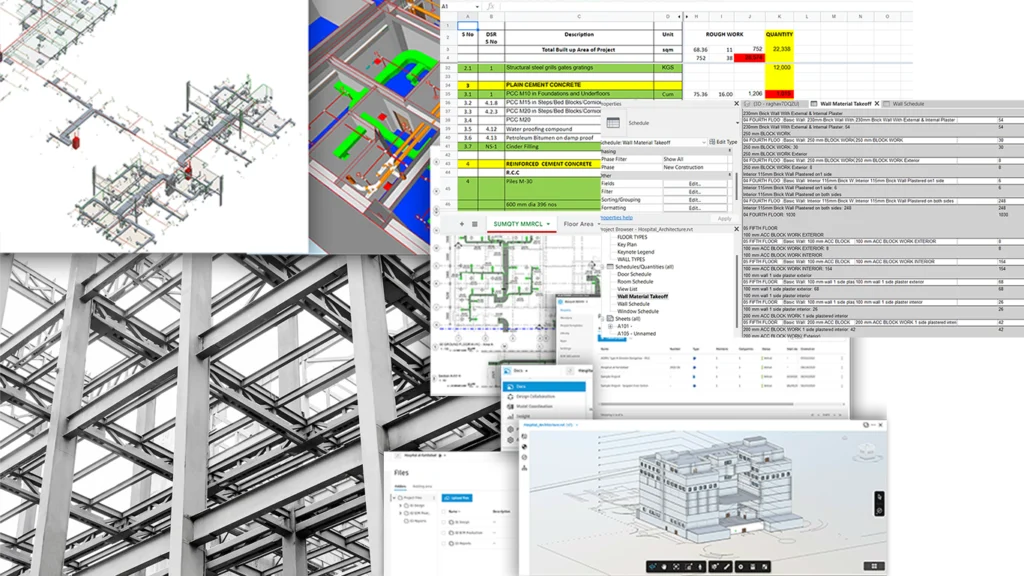Viewport: 1024px width, 576px height.
Task: Select the checkbox beside the 02 BIM Production folder
Action: [443, 533]
